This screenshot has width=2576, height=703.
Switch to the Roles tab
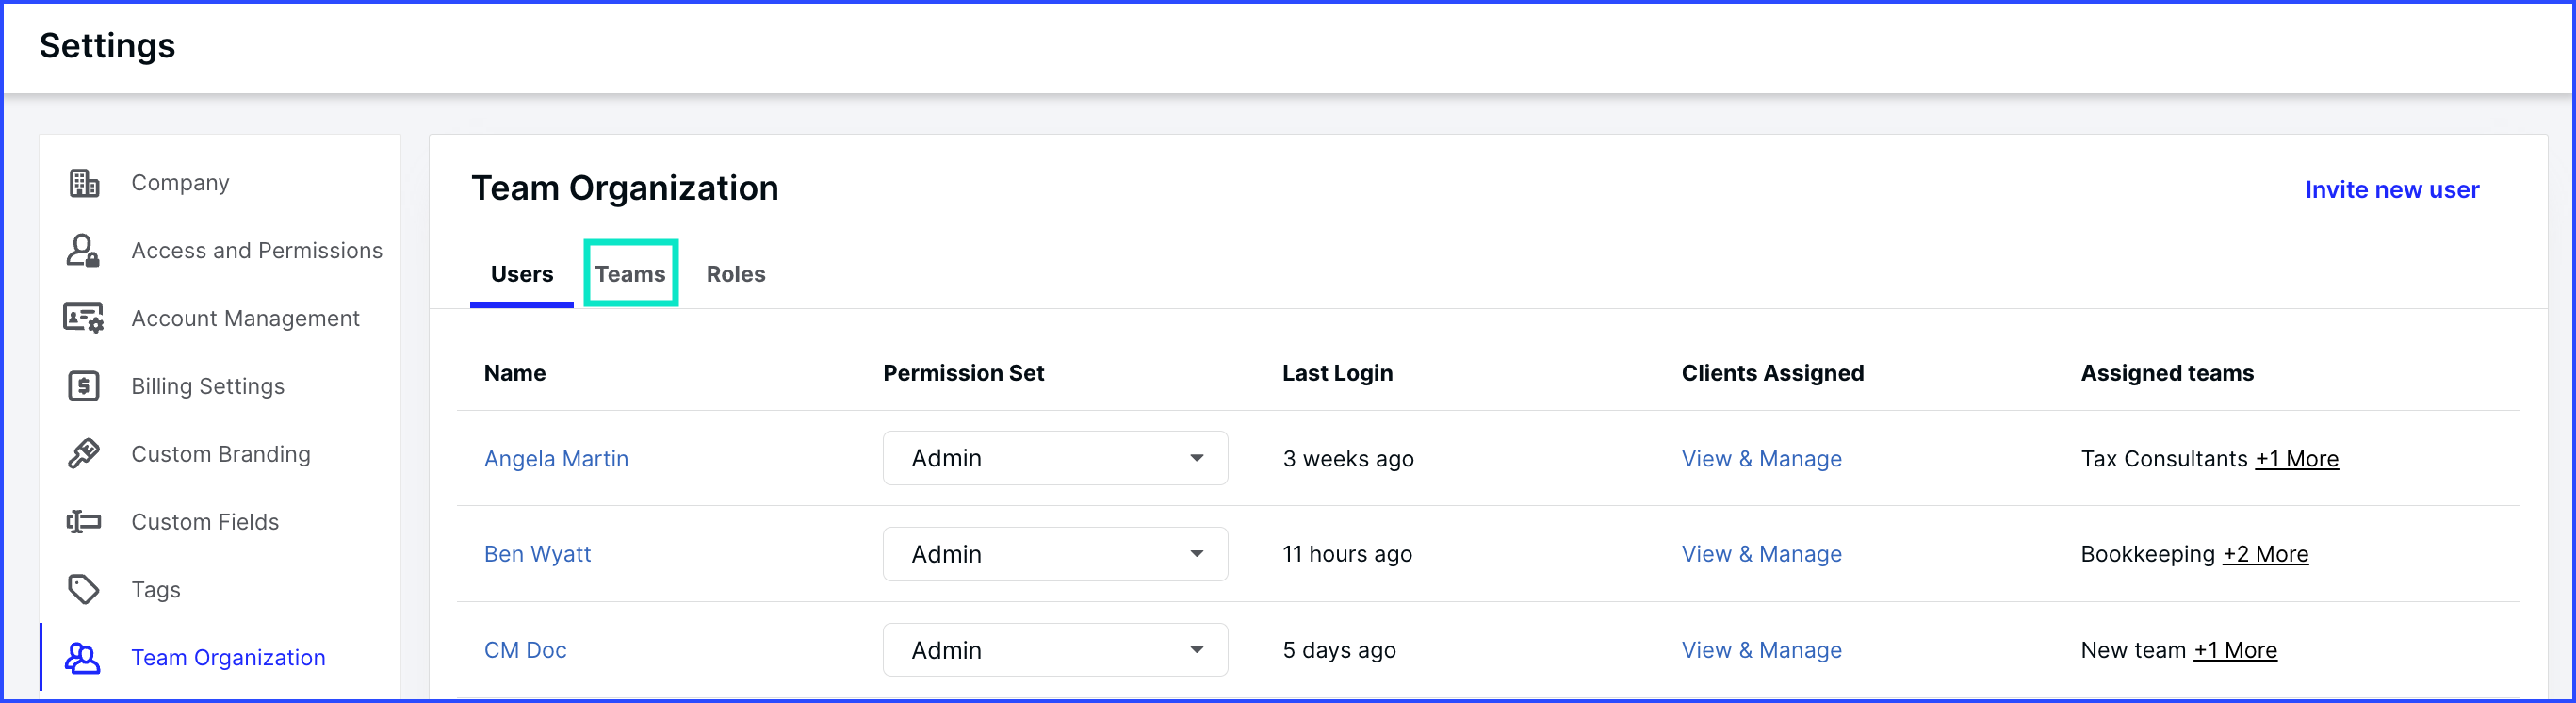pos(736,274)
